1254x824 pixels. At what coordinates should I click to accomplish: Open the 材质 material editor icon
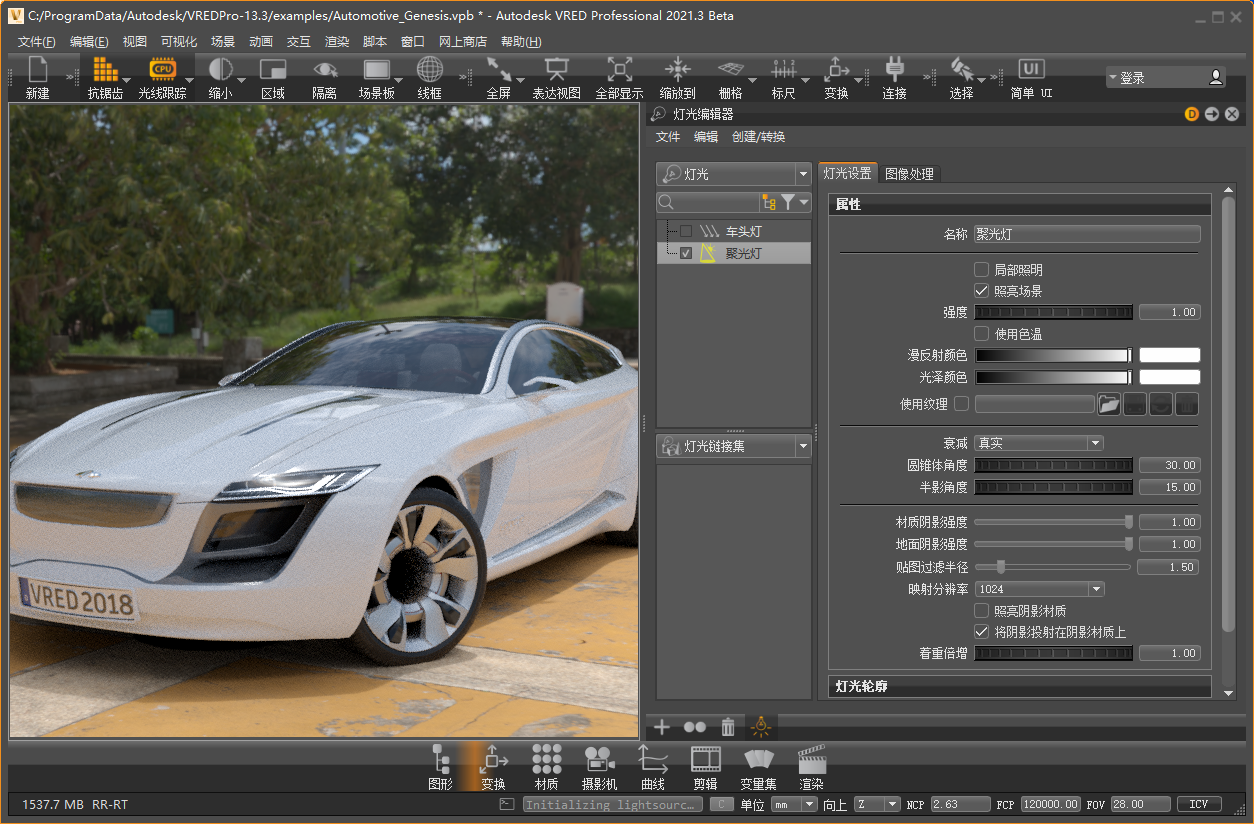(546, 759)
